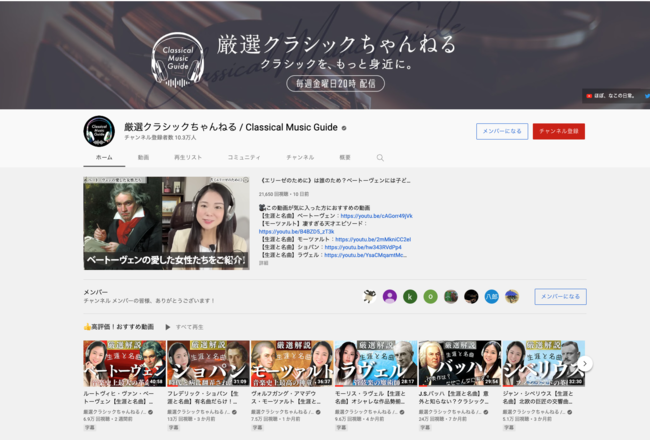The image size is (650, 440).
Task: Open the コミュニティ tab
Action: [244, 158]
